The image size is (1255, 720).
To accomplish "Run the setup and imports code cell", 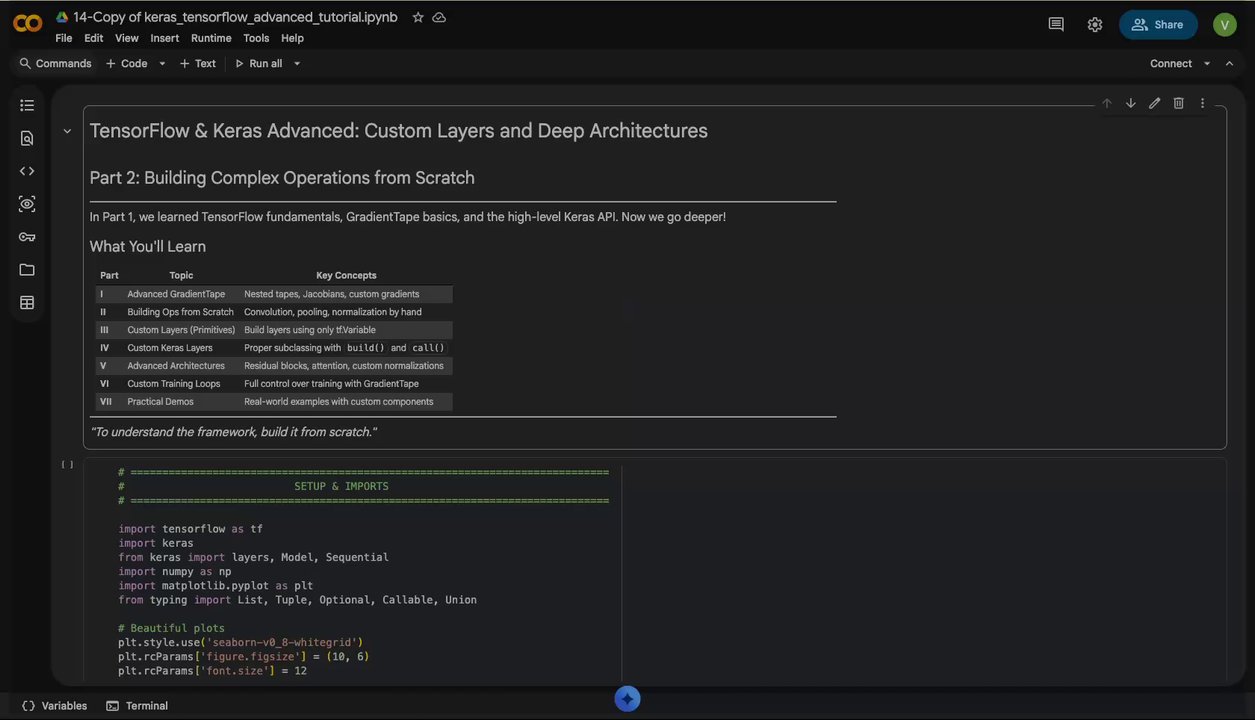I will [67, 465].
